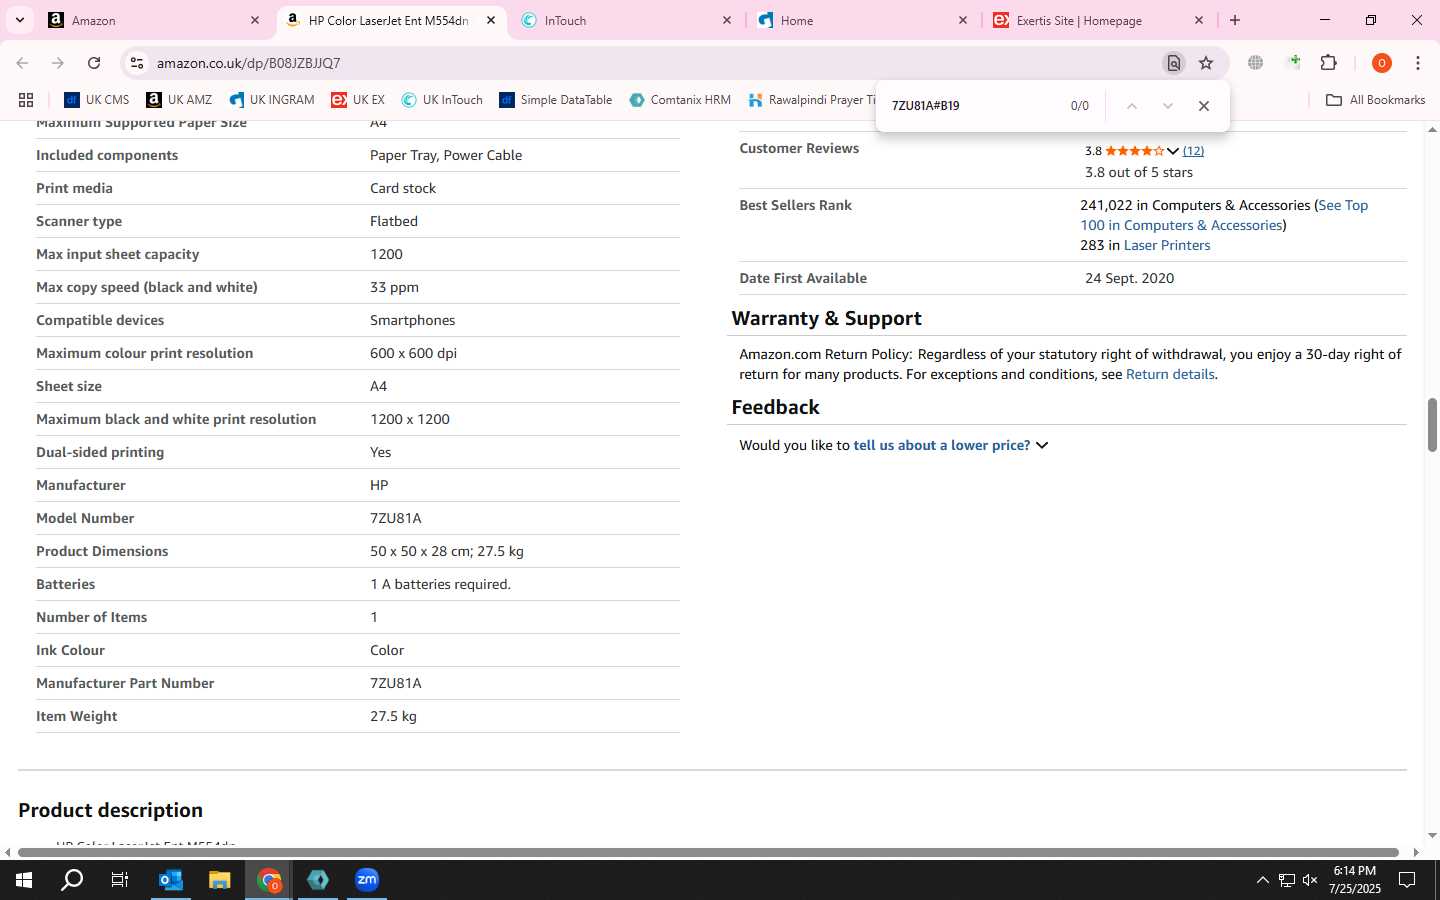Open the Chrome three-dot menu

tap(1417, 63)
